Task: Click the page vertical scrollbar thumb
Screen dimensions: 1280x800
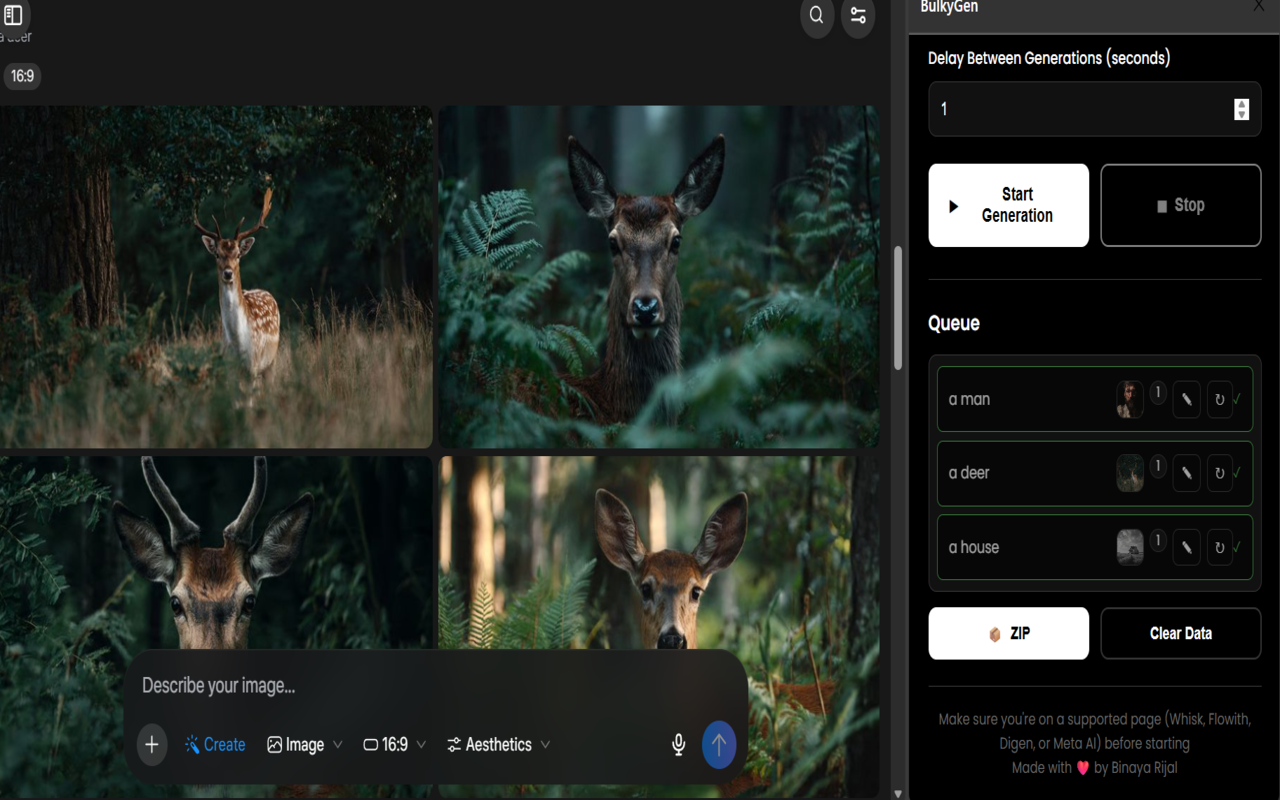Action: 897,308
